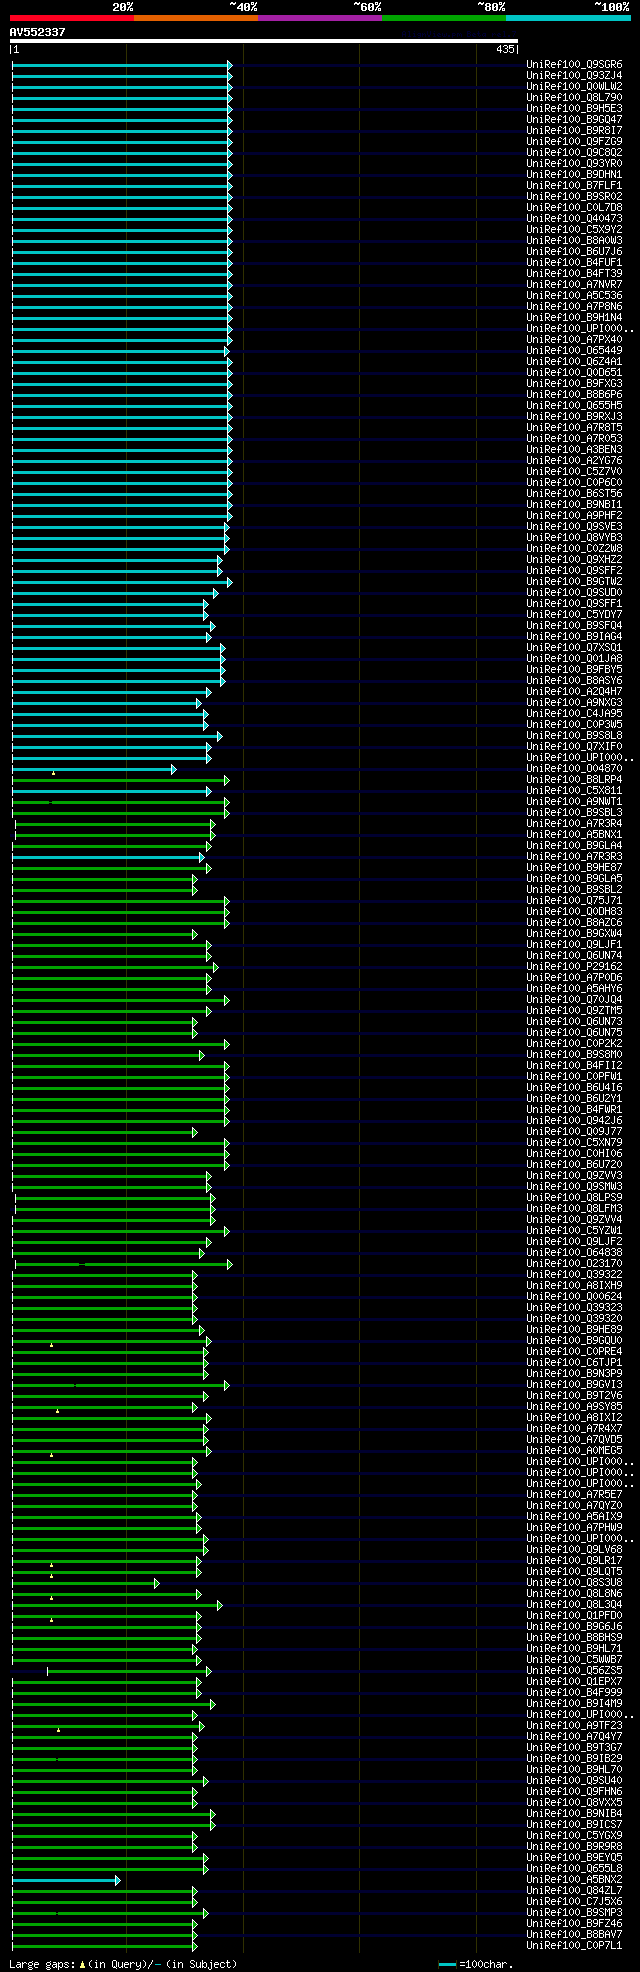Click the red ~20% identity legend bar

72,18
